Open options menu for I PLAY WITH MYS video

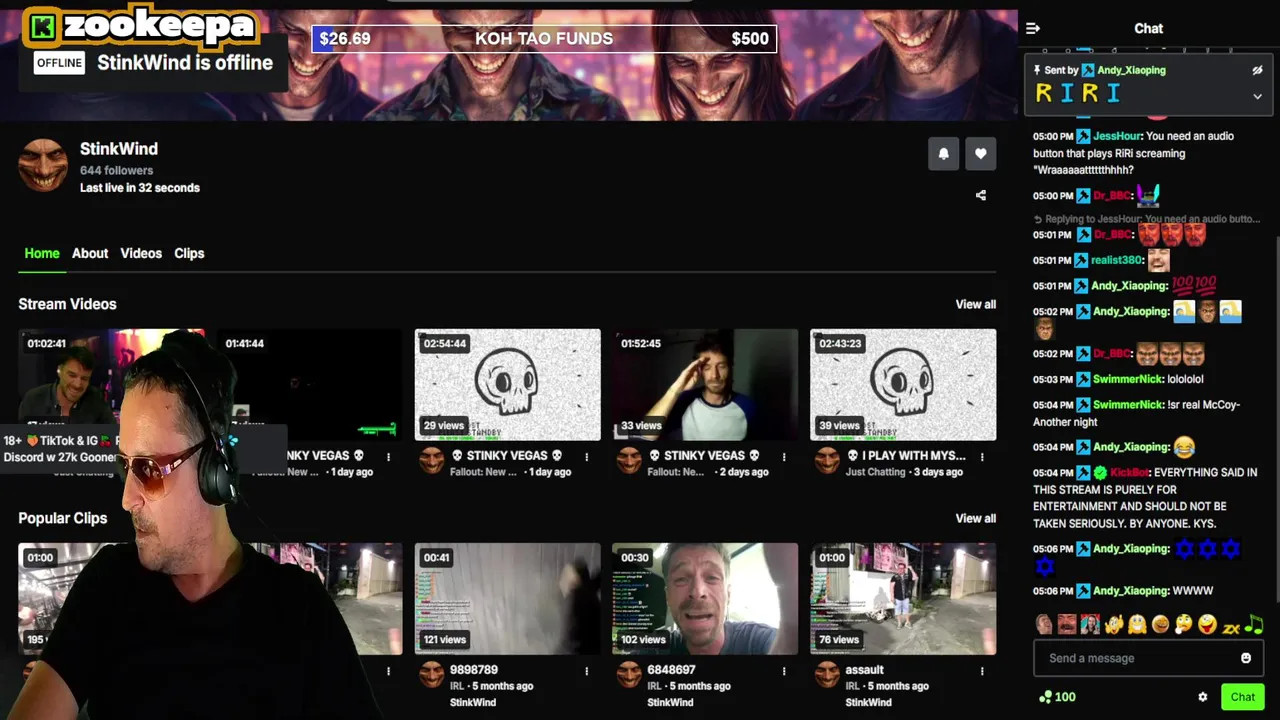(x=982, y=457)
